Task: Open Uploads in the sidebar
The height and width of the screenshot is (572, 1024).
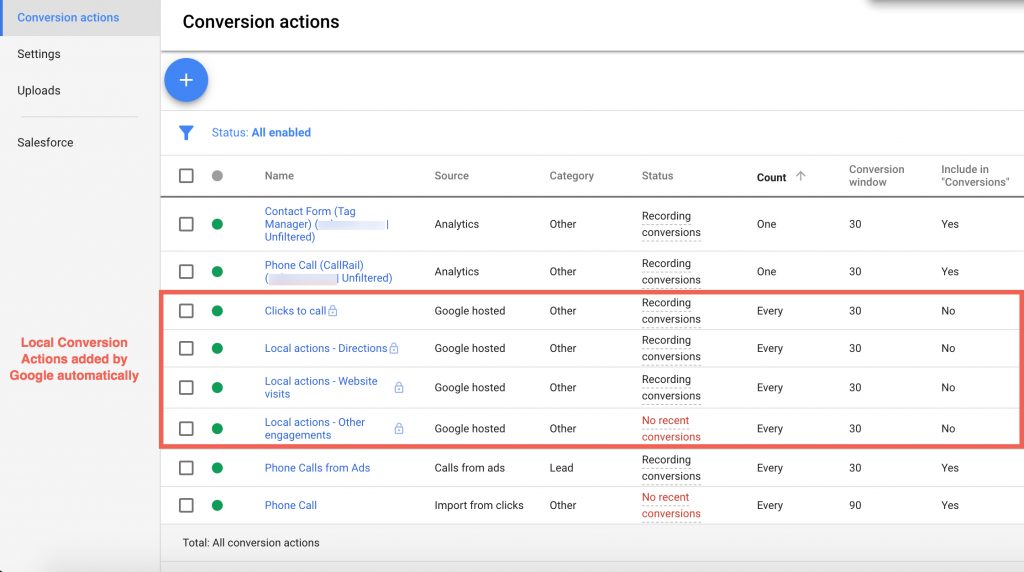Action: pos(39,91)
